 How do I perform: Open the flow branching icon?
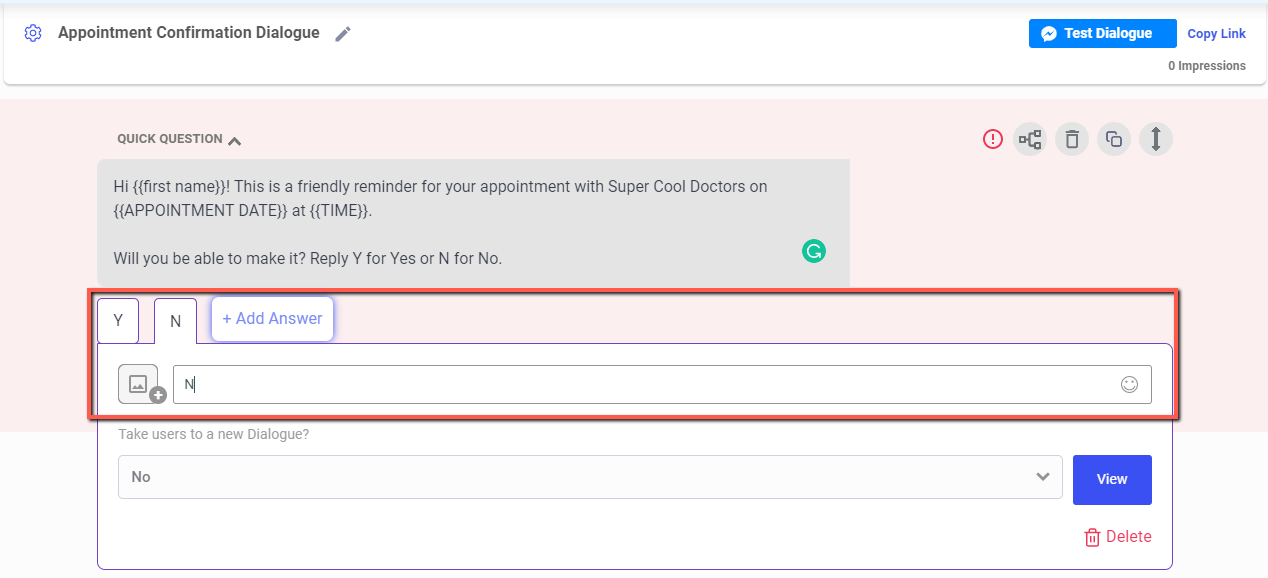(1030, 139)
